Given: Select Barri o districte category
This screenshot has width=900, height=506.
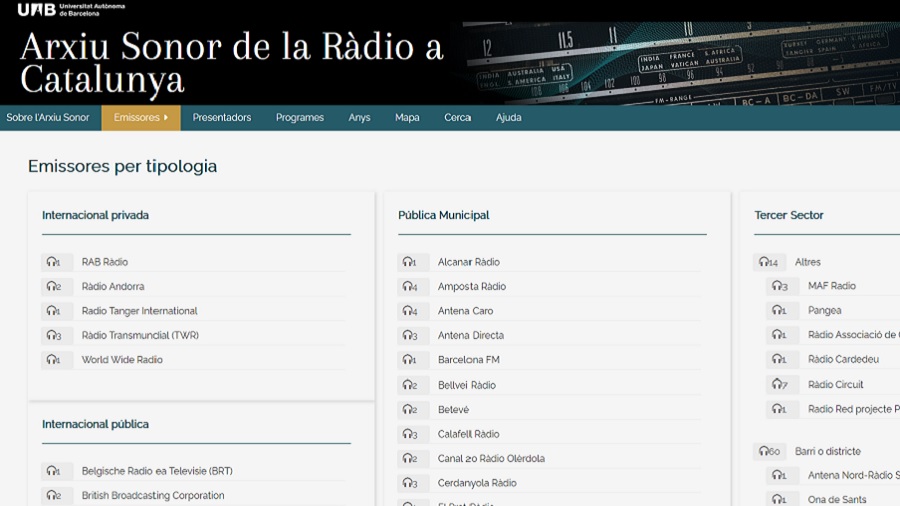Looking at the screenshot, I should pos(828,451).
